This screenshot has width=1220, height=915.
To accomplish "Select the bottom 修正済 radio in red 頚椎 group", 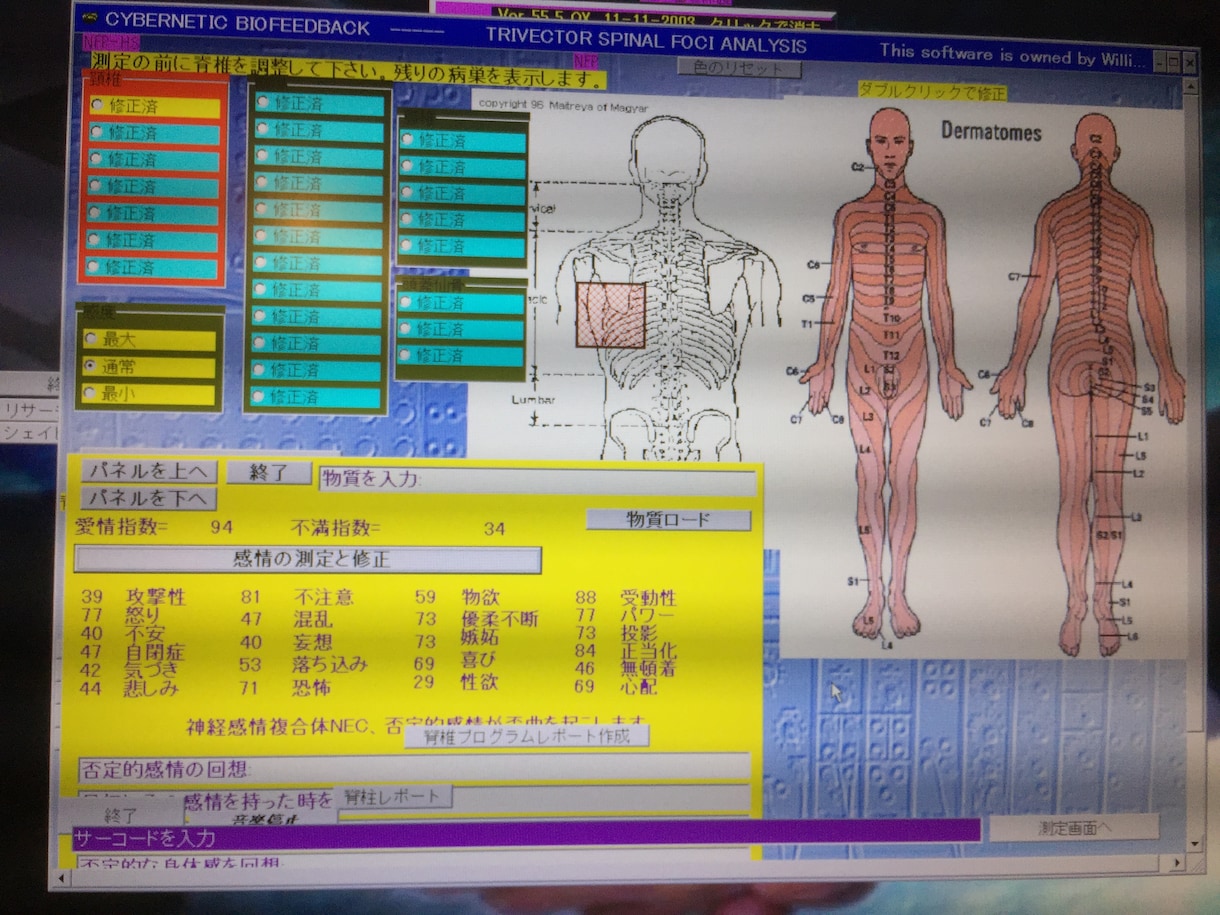I will [x=94, y=267].
